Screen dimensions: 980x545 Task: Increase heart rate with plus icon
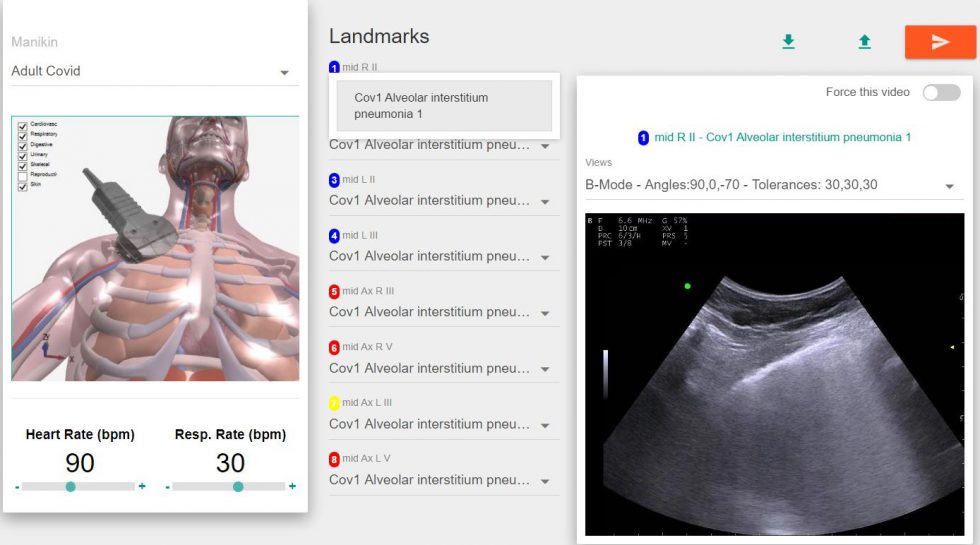click(142, 486)
